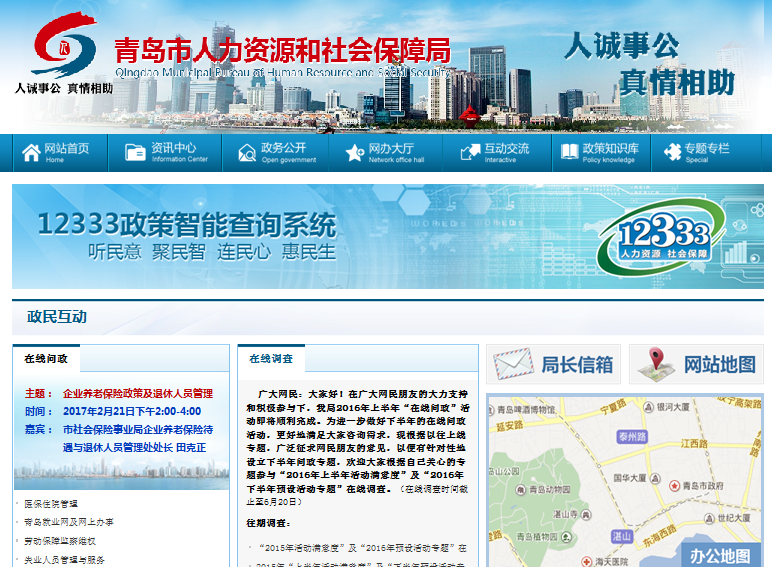Click the folder icon beside 资讯中心
The image size is (772, 567).
point(135,153)
